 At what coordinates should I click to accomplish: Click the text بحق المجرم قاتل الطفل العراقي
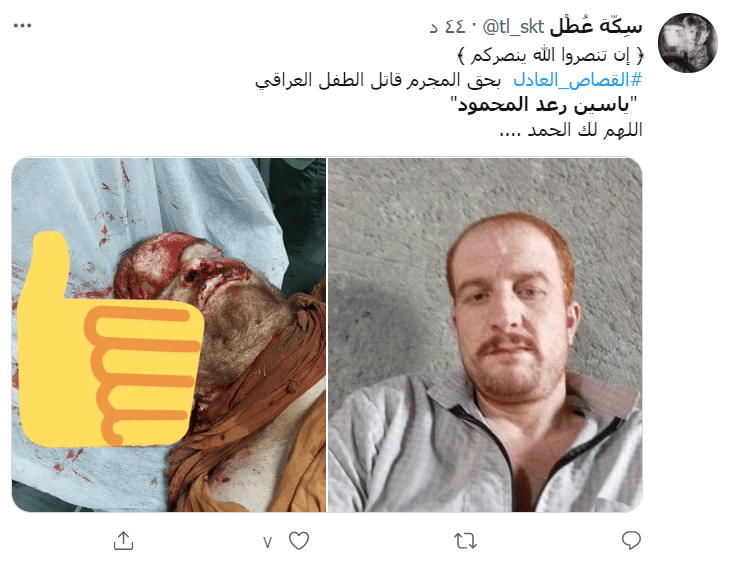[x=378, y=80]
